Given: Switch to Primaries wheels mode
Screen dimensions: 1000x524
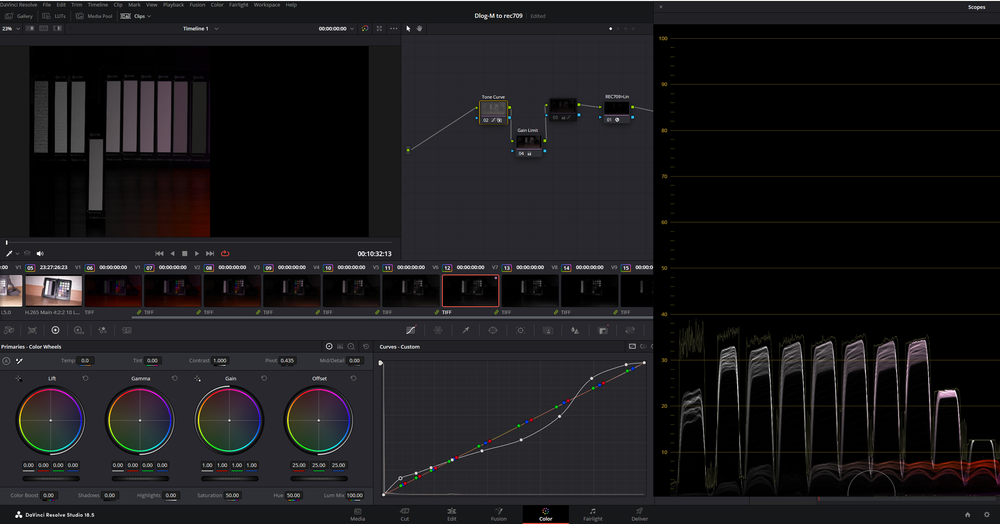Looking at the screenshot, I should click(x=329, y=347).
